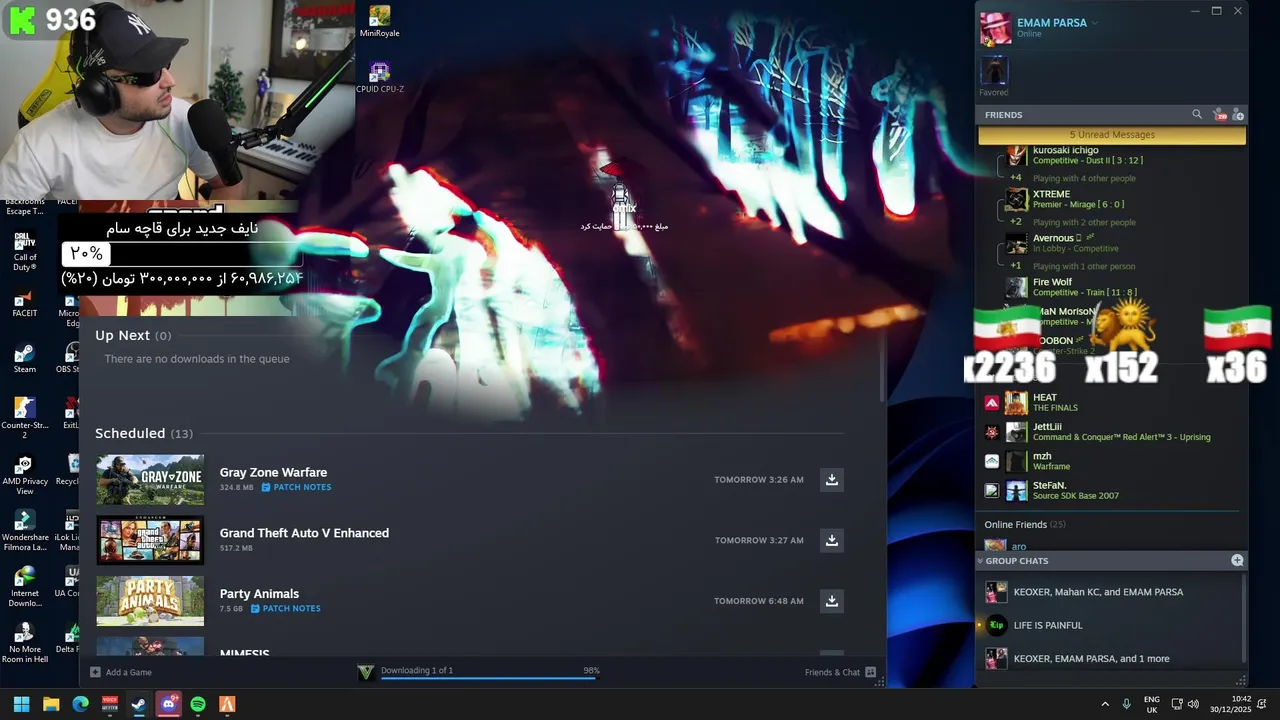This screenshot has width=1280, height=720.
Task: Search friends with magnifier icon
Action: (x=1197, y=115)
